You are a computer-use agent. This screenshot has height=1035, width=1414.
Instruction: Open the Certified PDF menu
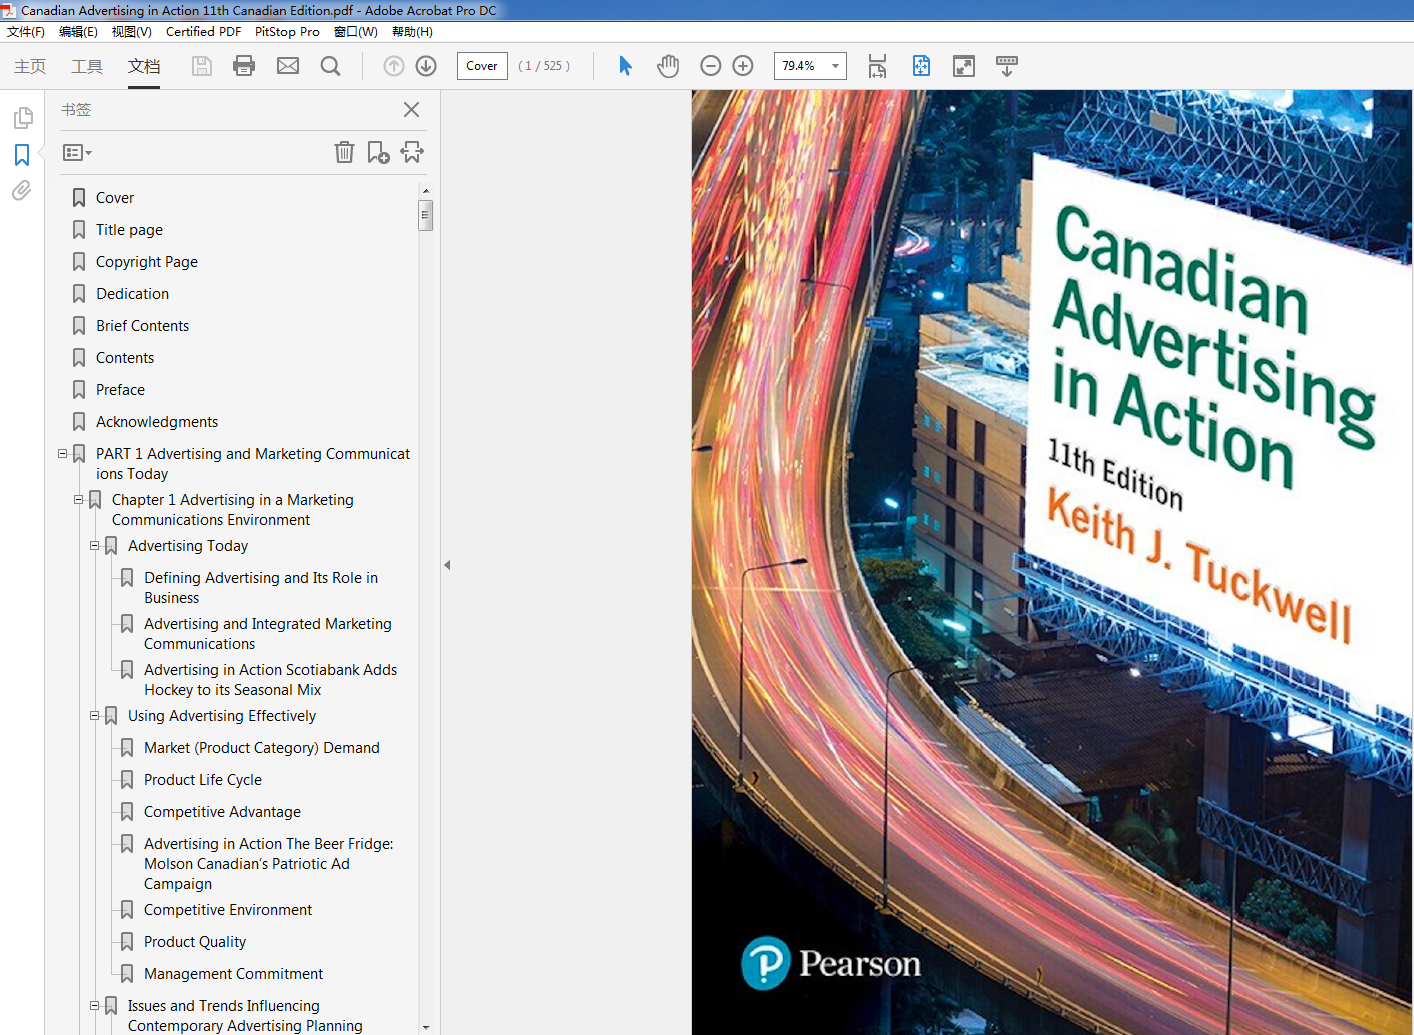point(203,32)
